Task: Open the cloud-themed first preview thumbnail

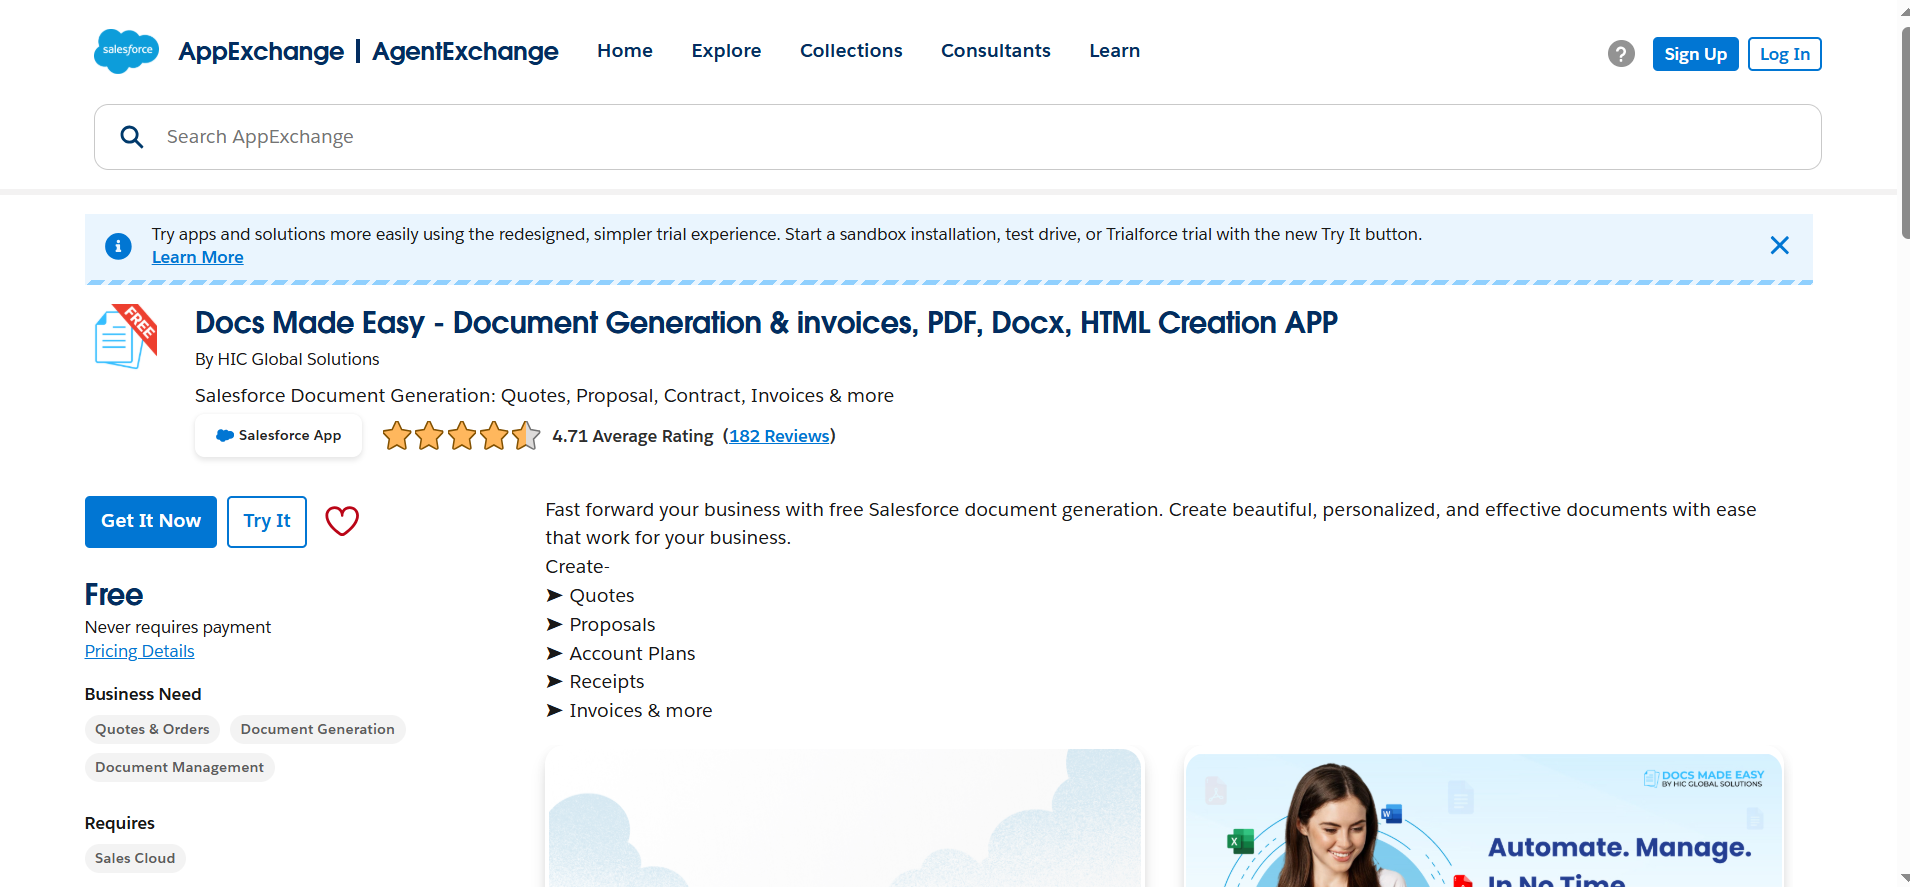Action: (843, 818)
